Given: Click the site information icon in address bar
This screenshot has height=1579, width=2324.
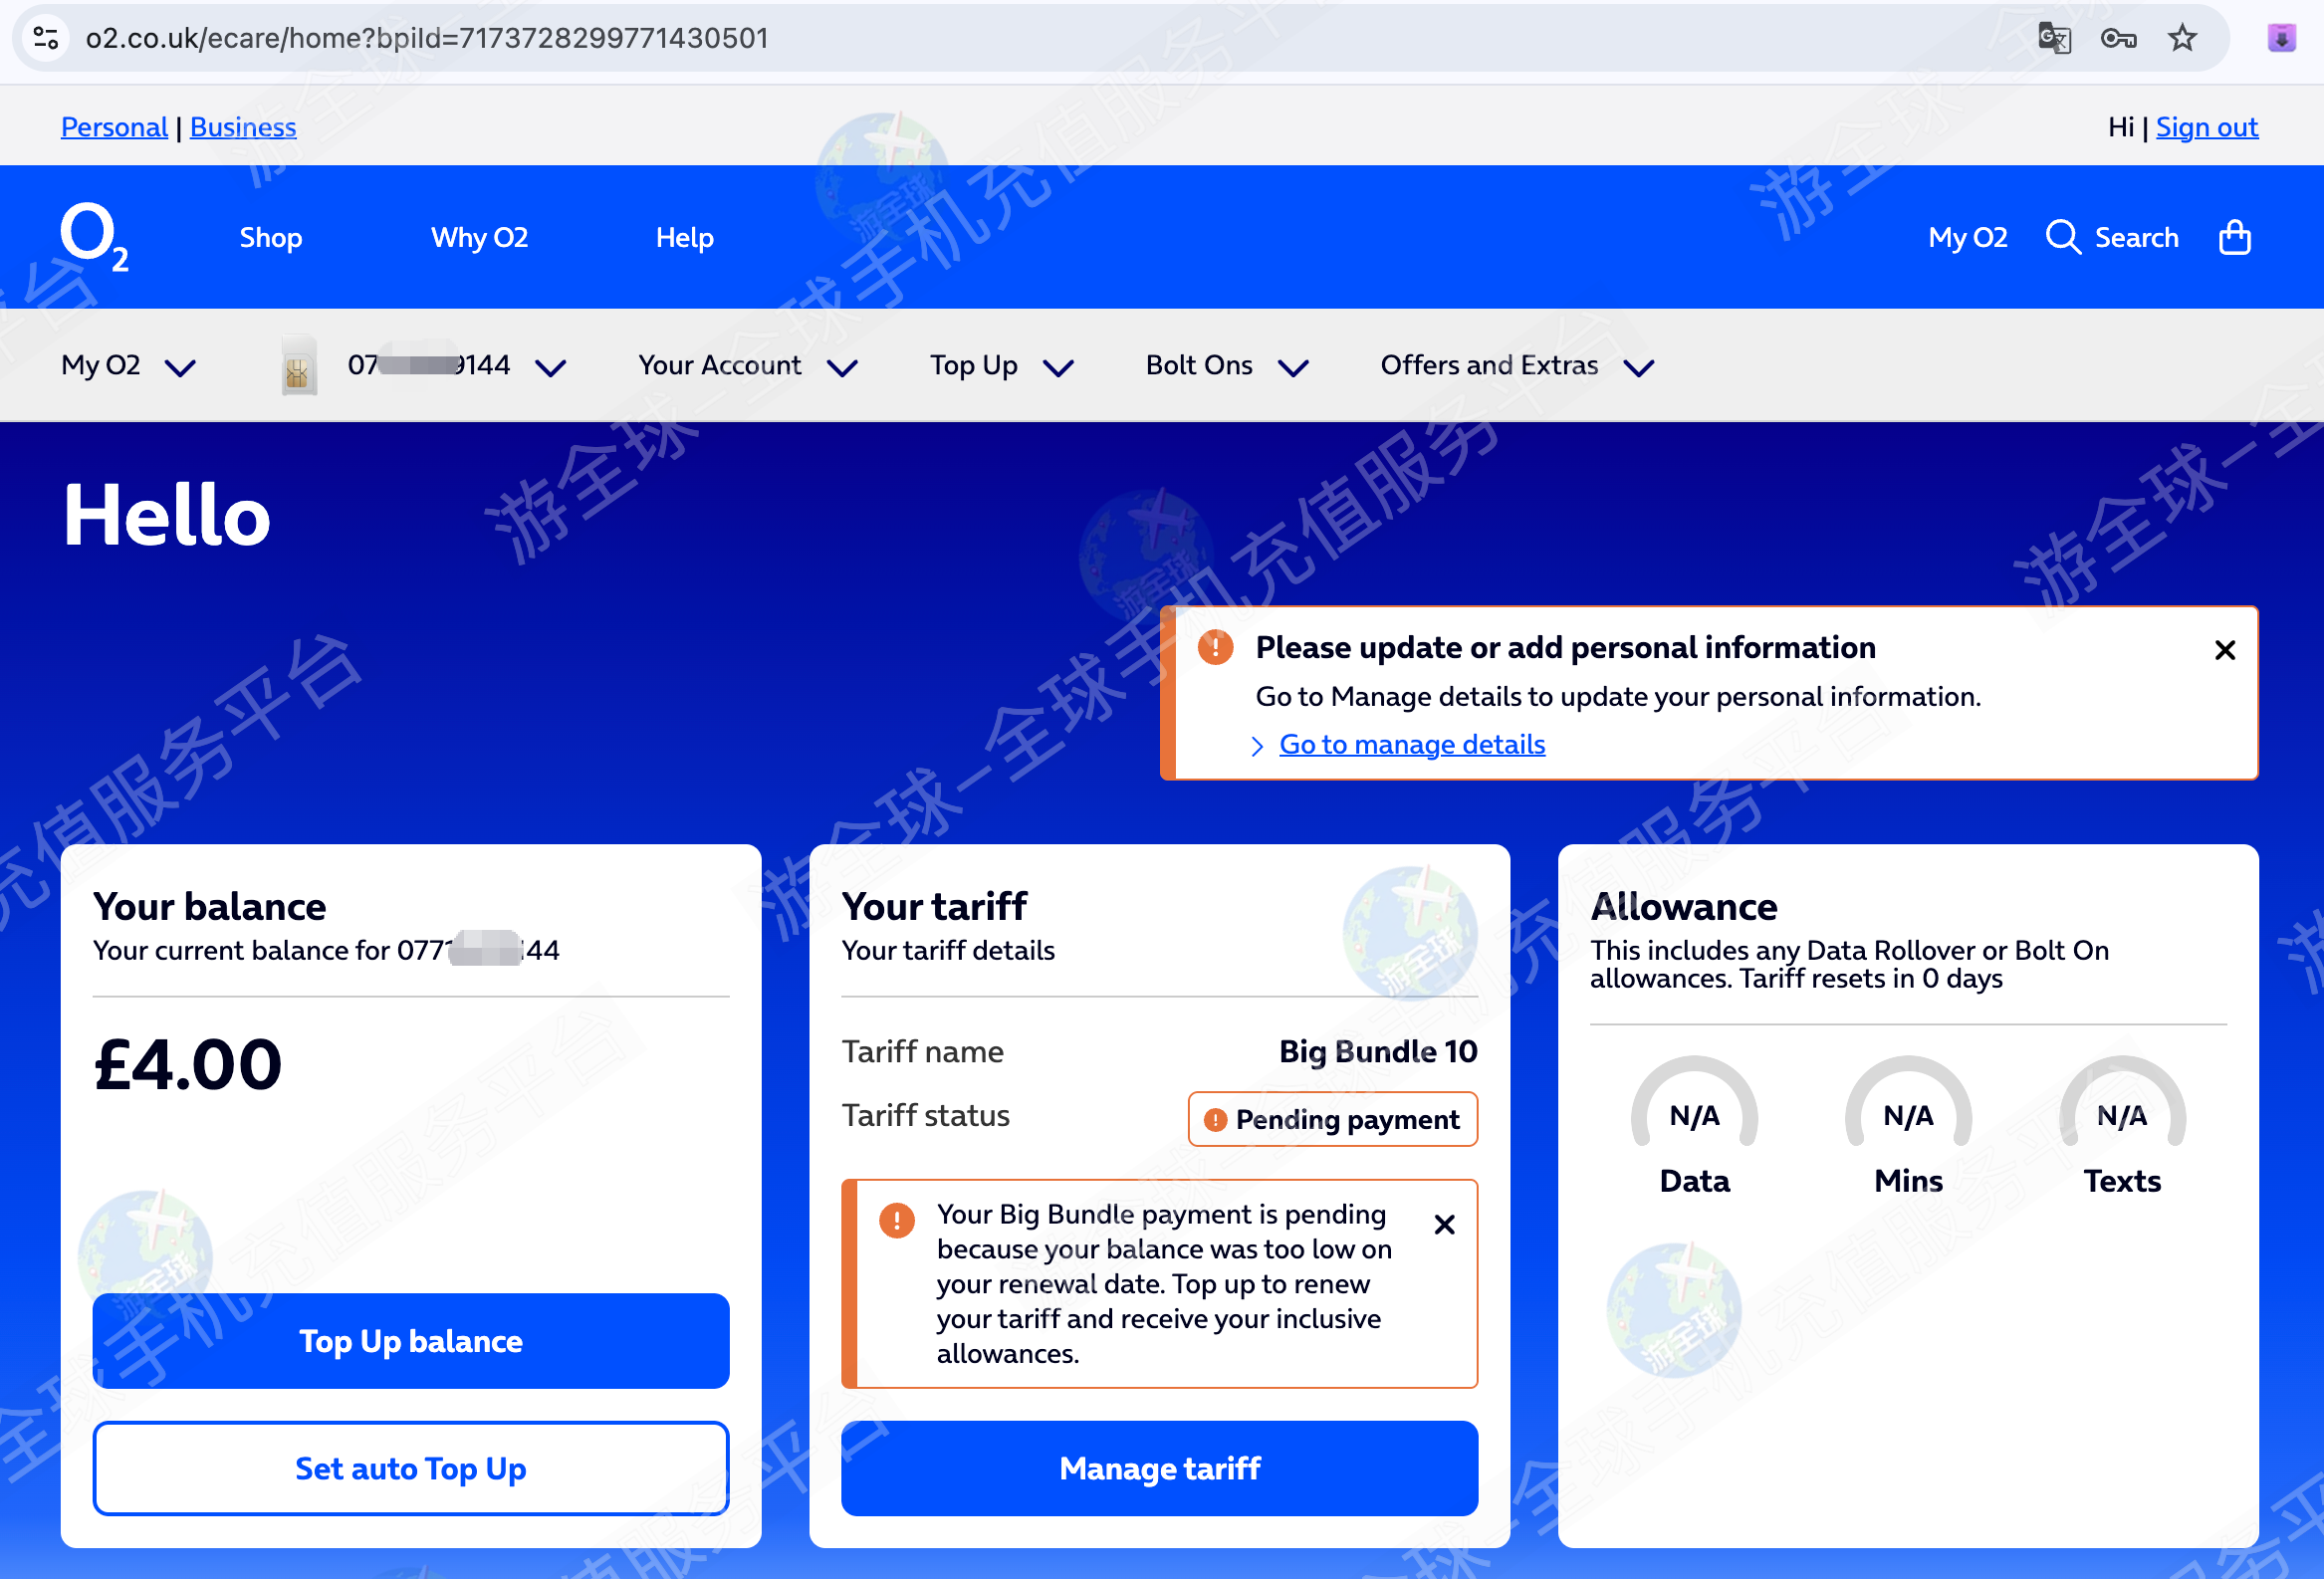Looking at the screenshot, I should tap(46, 38).
